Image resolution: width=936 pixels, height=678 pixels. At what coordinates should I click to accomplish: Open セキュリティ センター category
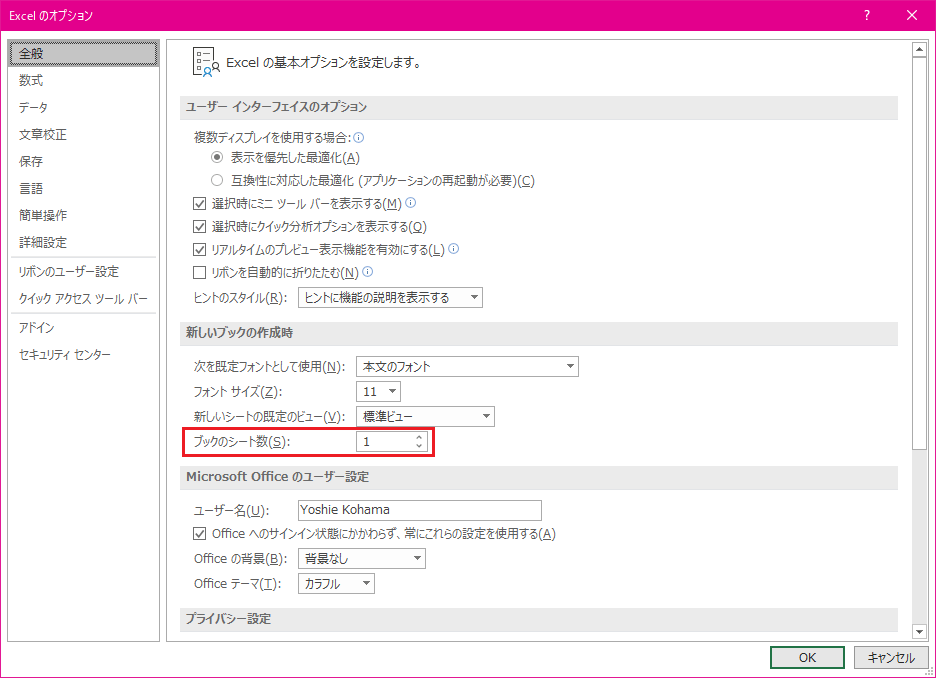pos(84,355)
